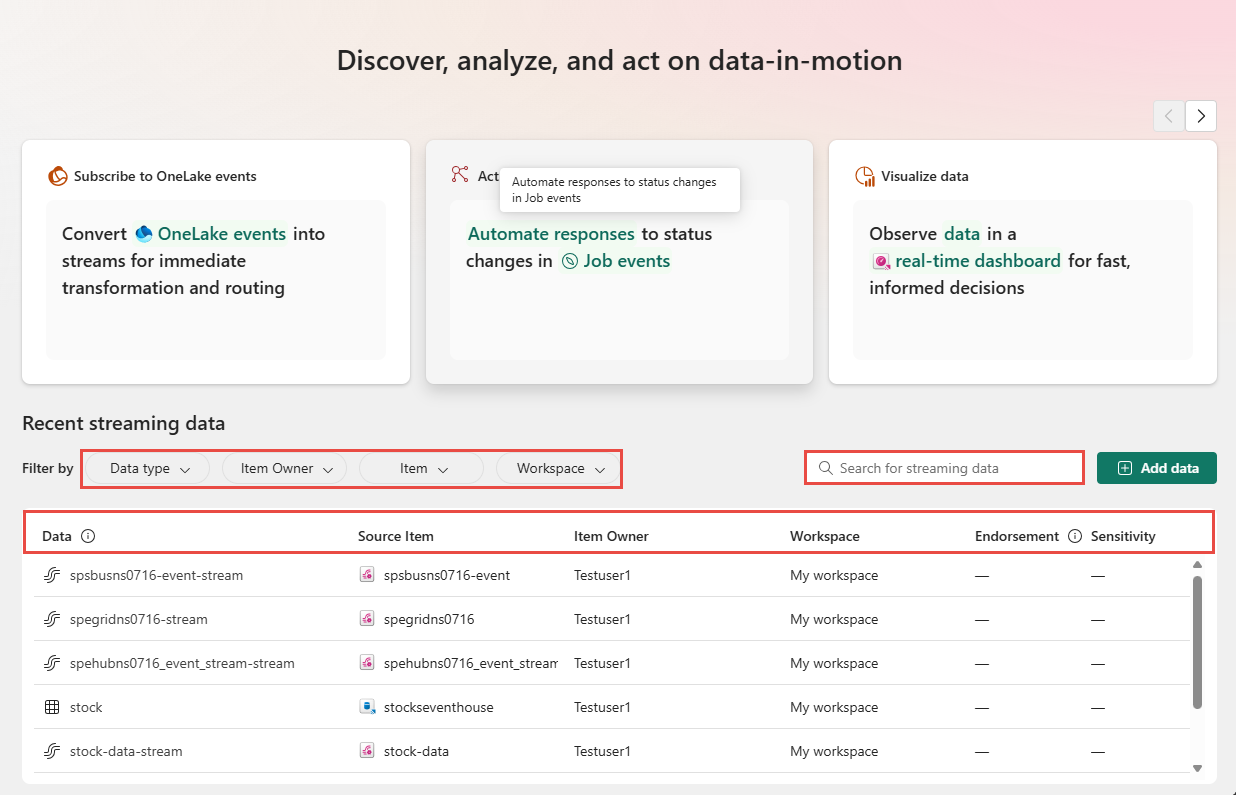The image size is (1236, 795).
Task: Click the stockseventhouse source item icon
Action: point(368,707)
